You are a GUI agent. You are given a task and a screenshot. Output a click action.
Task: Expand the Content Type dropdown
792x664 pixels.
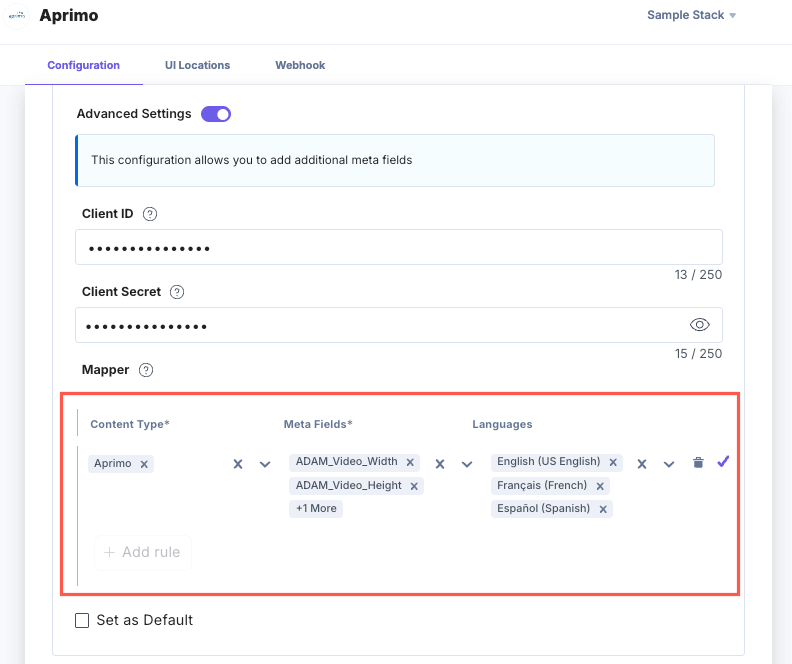(265, 464)
